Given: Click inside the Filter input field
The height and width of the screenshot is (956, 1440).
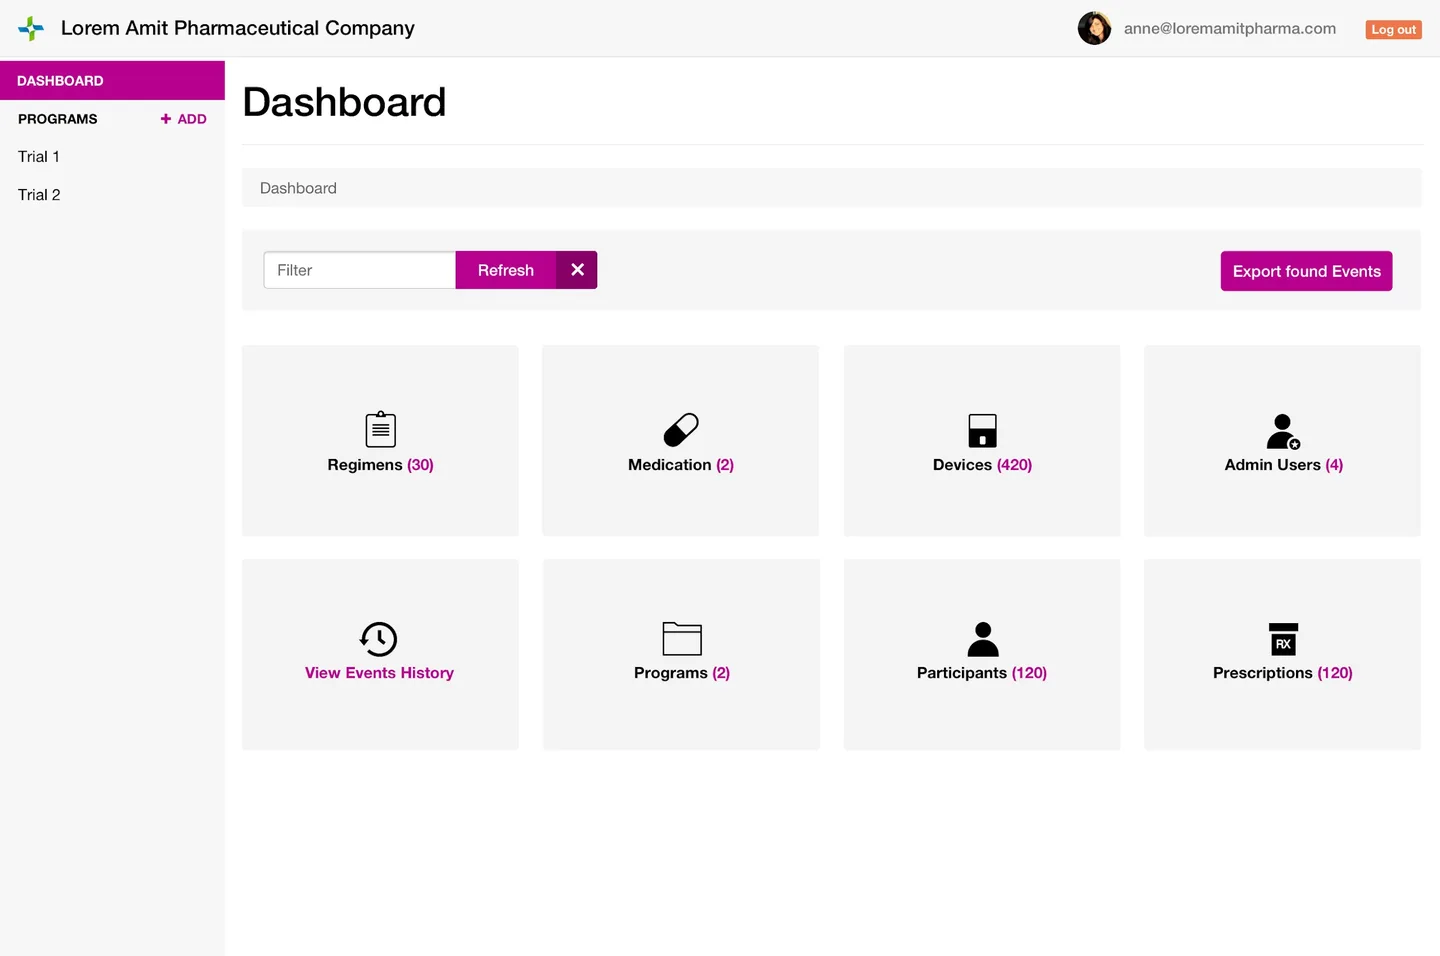Looking at the screenshot, I should pos(359,269).
